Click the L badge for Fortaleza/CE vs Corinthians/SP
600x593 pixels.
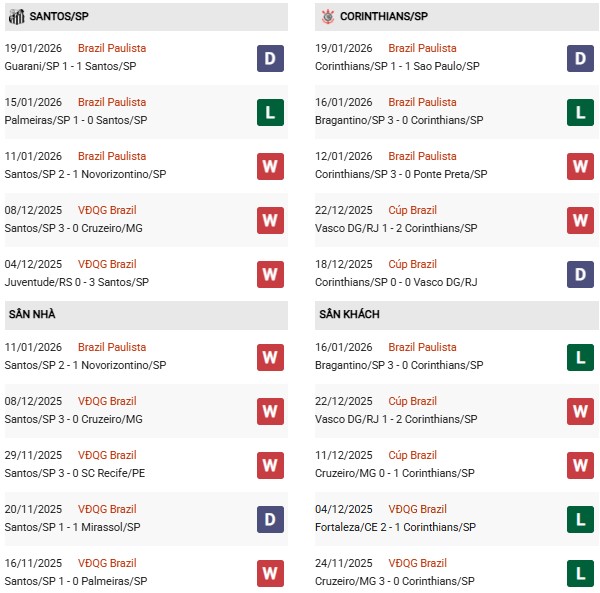tap(581, 519)
